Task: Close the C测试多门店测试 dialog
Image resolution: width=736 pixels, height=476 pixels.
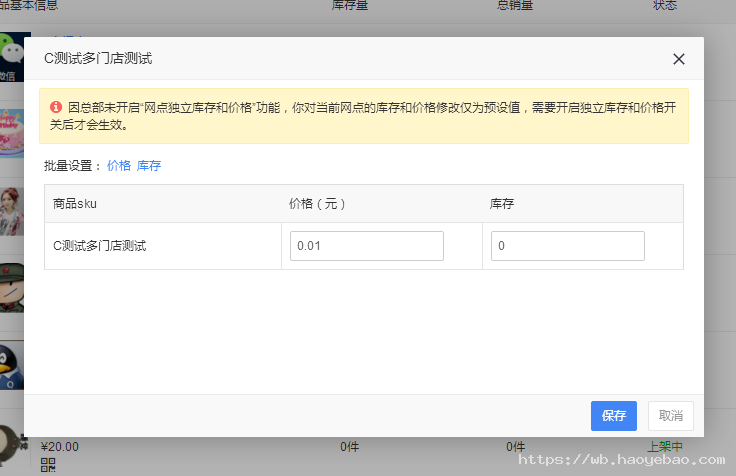Action: (679, 59)
